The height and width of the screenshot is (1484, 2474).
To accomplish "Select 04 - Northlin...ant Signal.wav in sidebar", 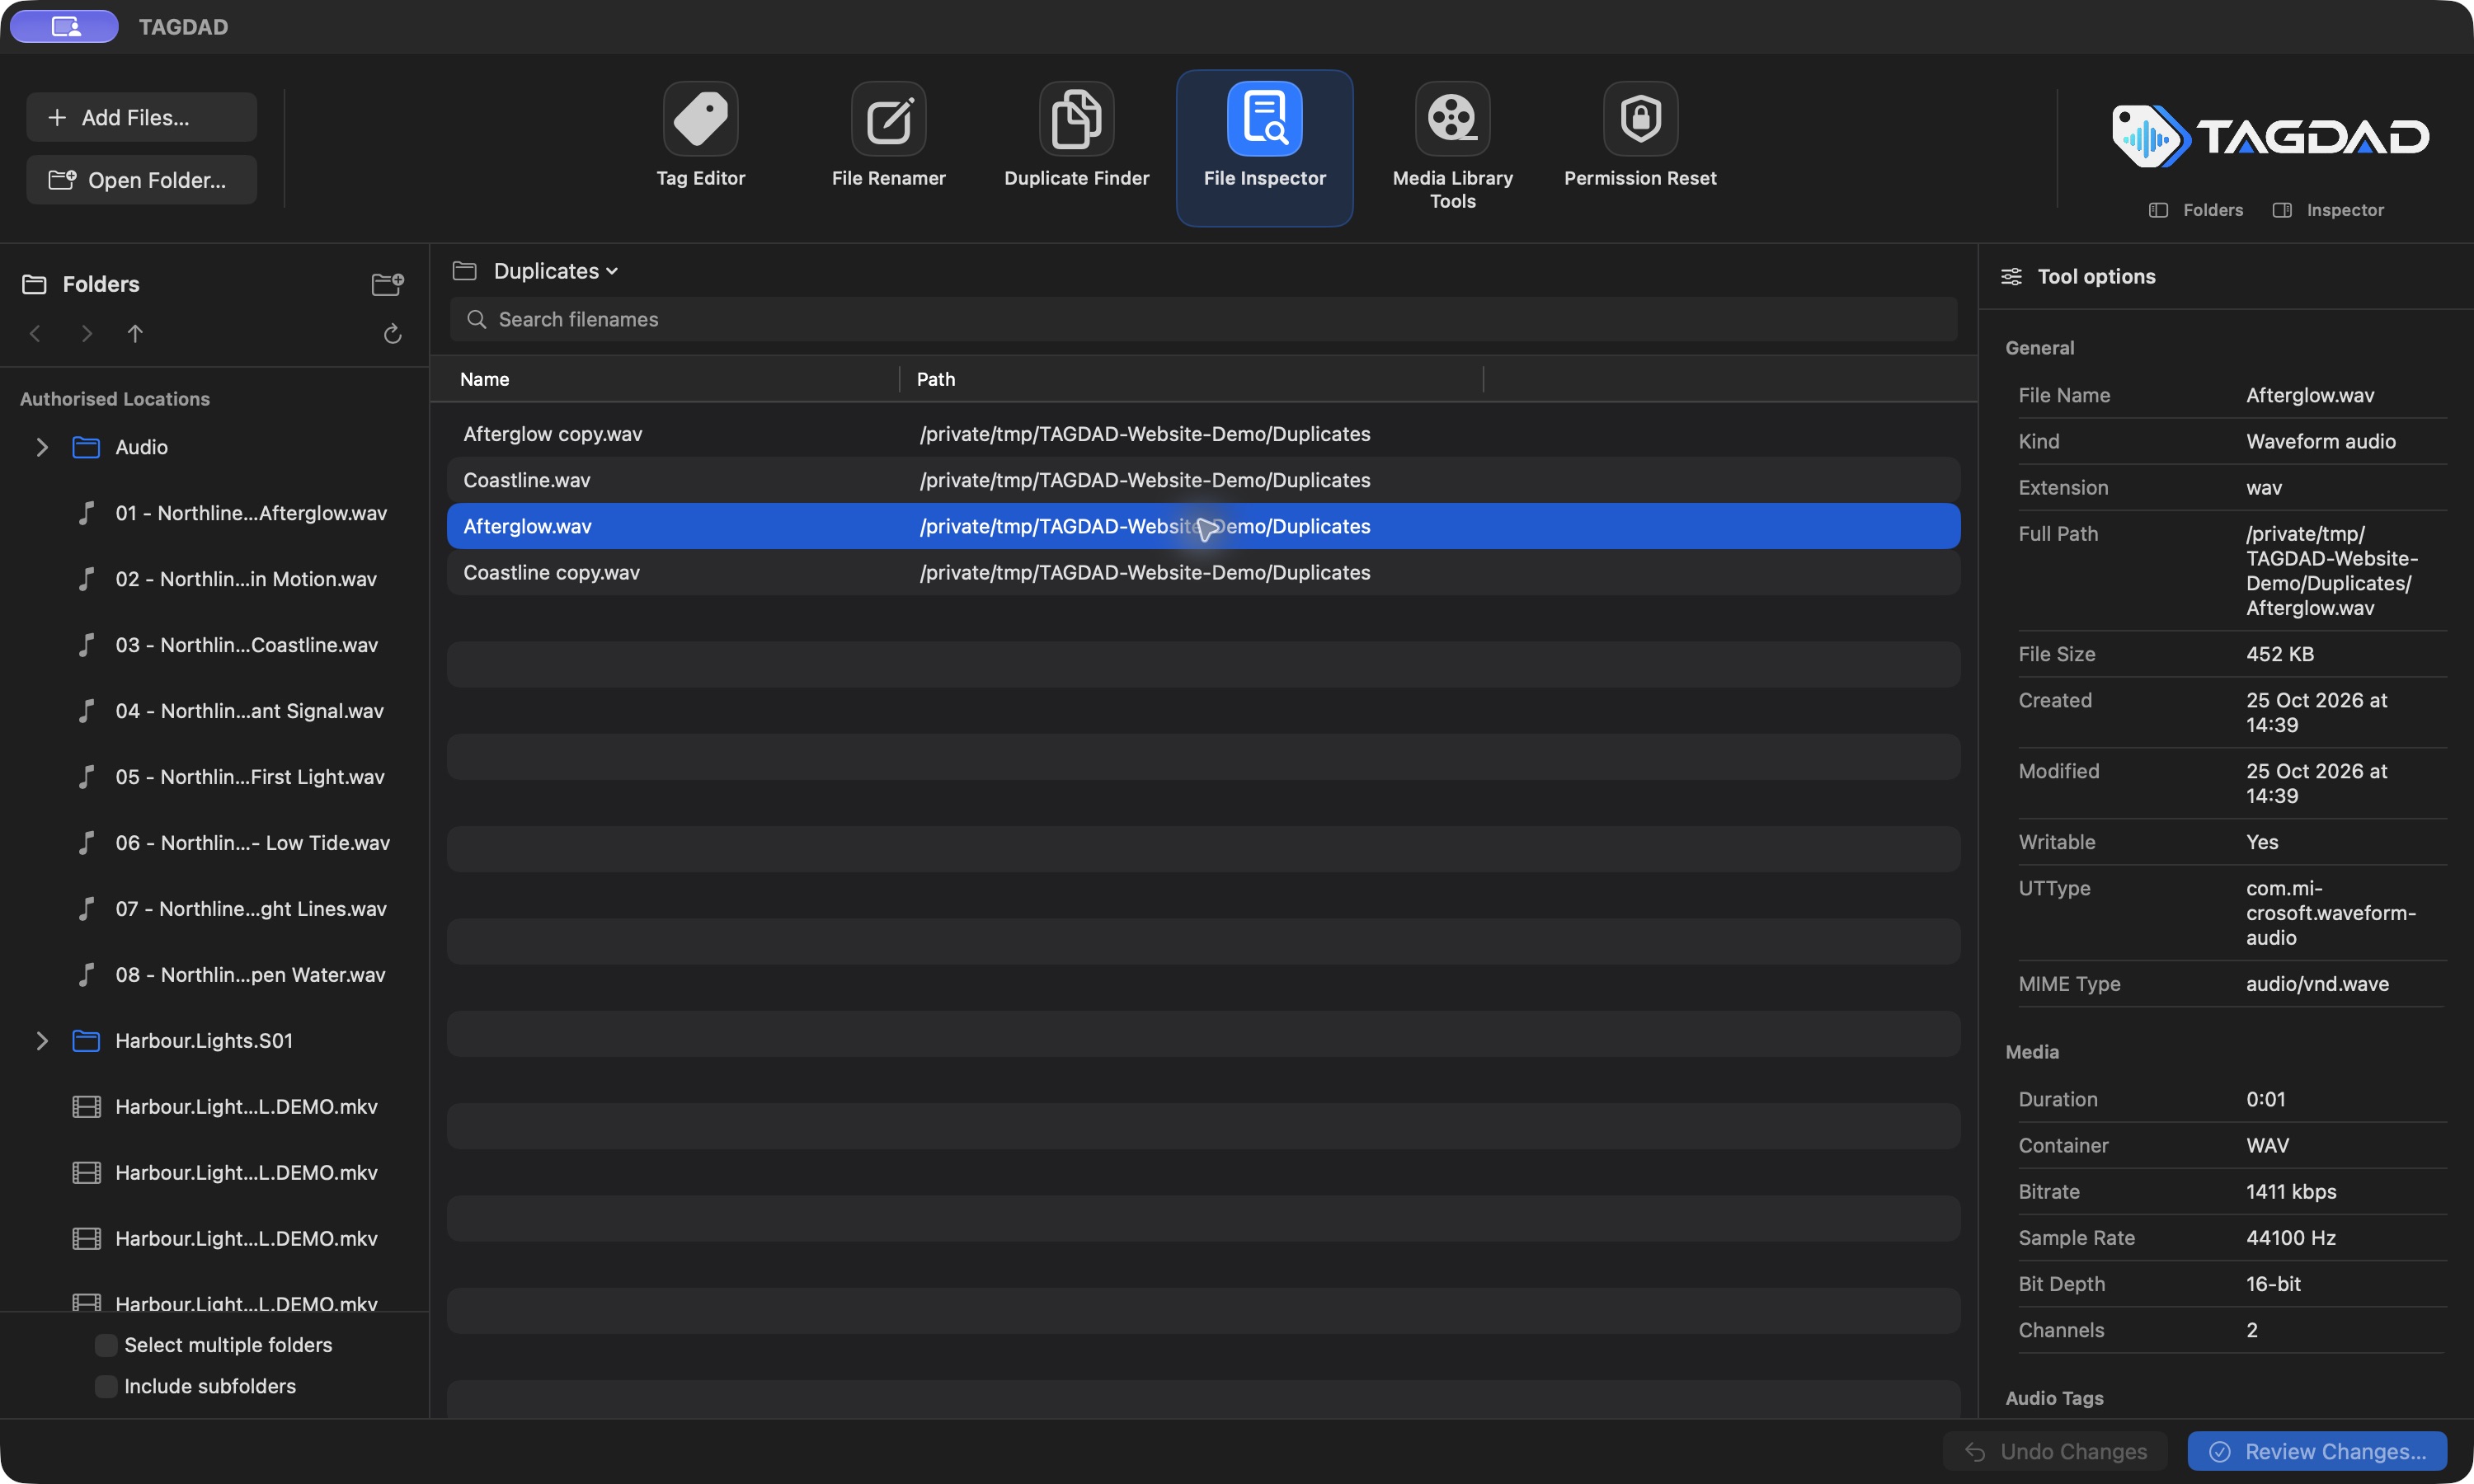I will point(232,711).
